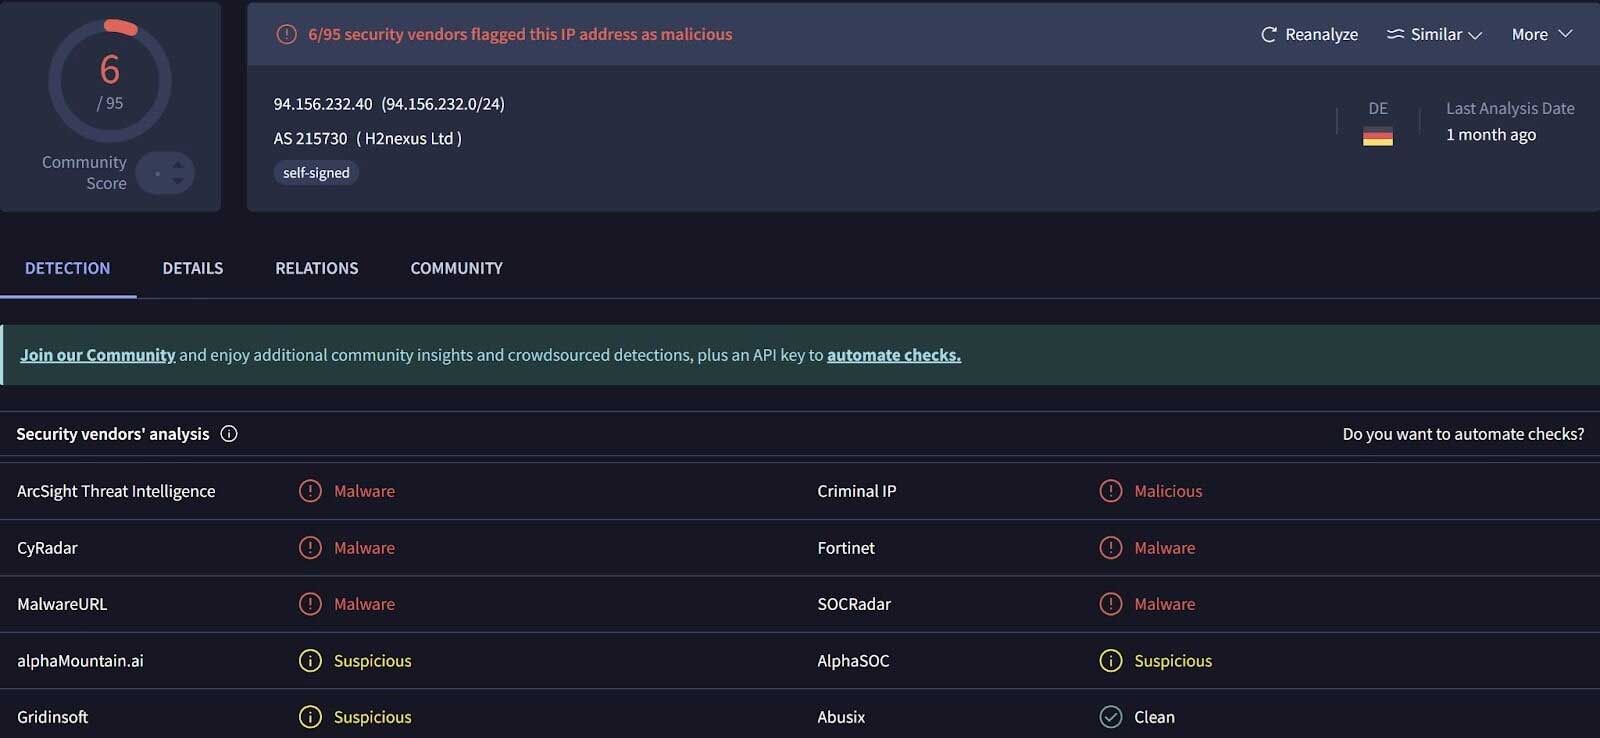The image size is (1600, 738).
Task: Switch to the DETAILS tab
Action: [x=192, y=268]
